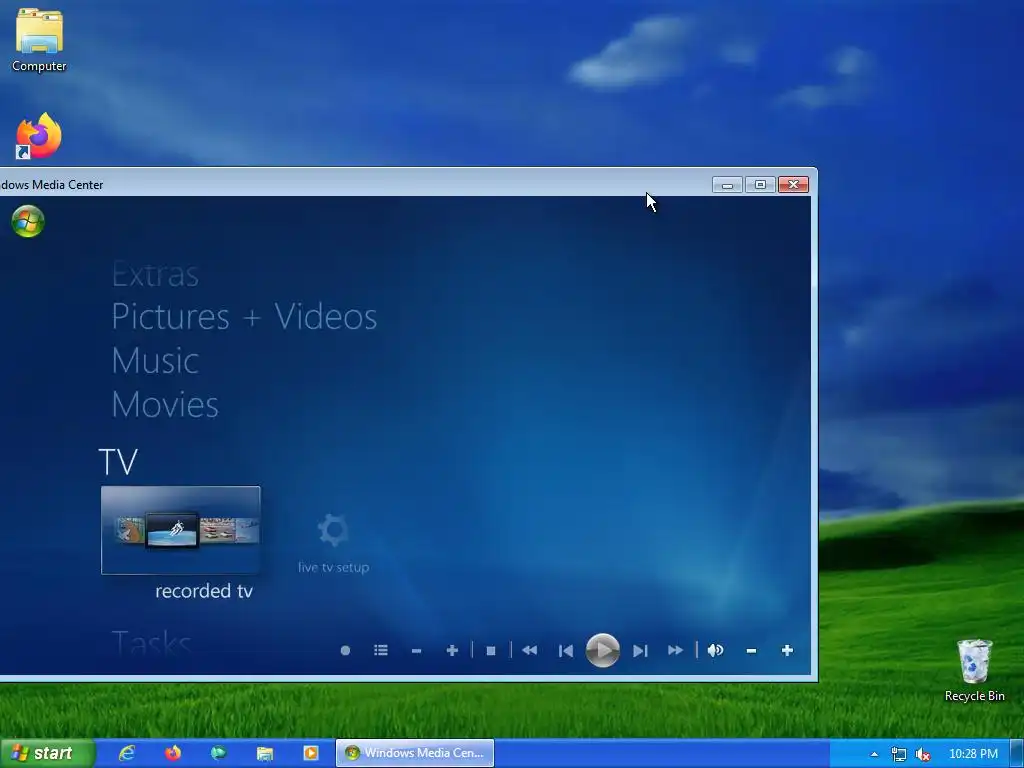The height and width of the screenshot is (768, 1024).
Task: Stop playback with the square button
Action: (x=491, y=651)
